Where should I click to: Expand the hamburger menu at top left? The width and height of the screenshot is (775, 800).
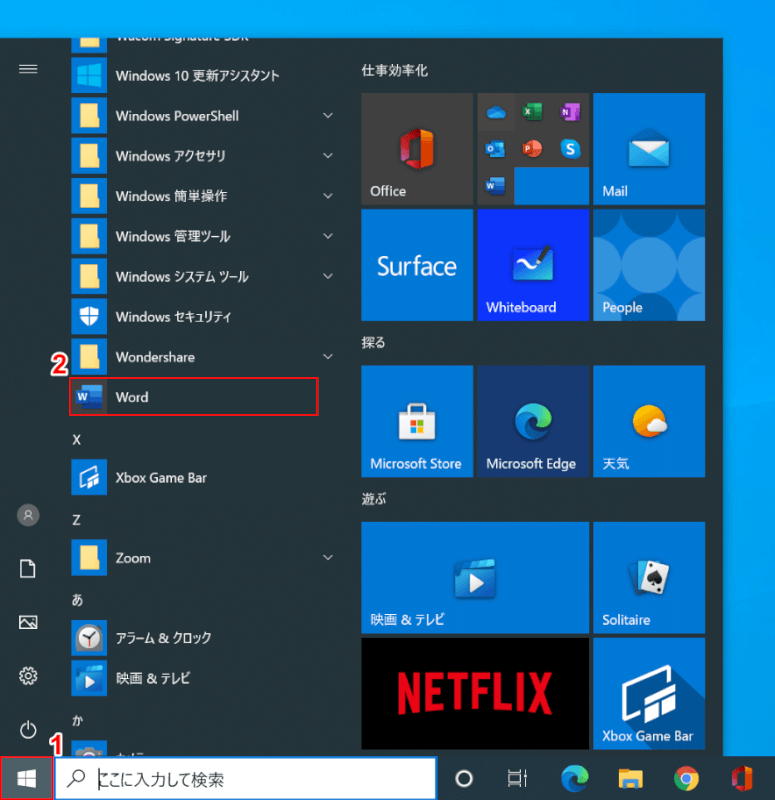tap(28, 69)
